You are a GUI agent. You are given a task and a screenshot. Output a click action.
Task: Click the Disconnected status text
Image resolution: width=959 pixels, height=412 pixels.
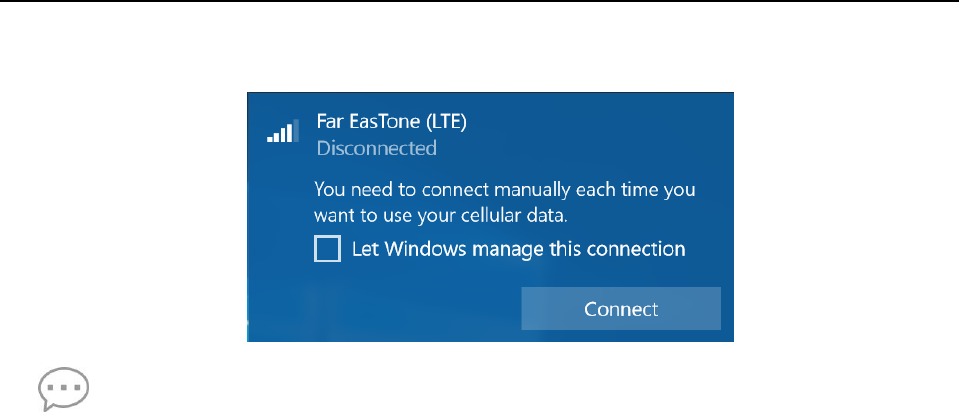(x=377, y=149)
